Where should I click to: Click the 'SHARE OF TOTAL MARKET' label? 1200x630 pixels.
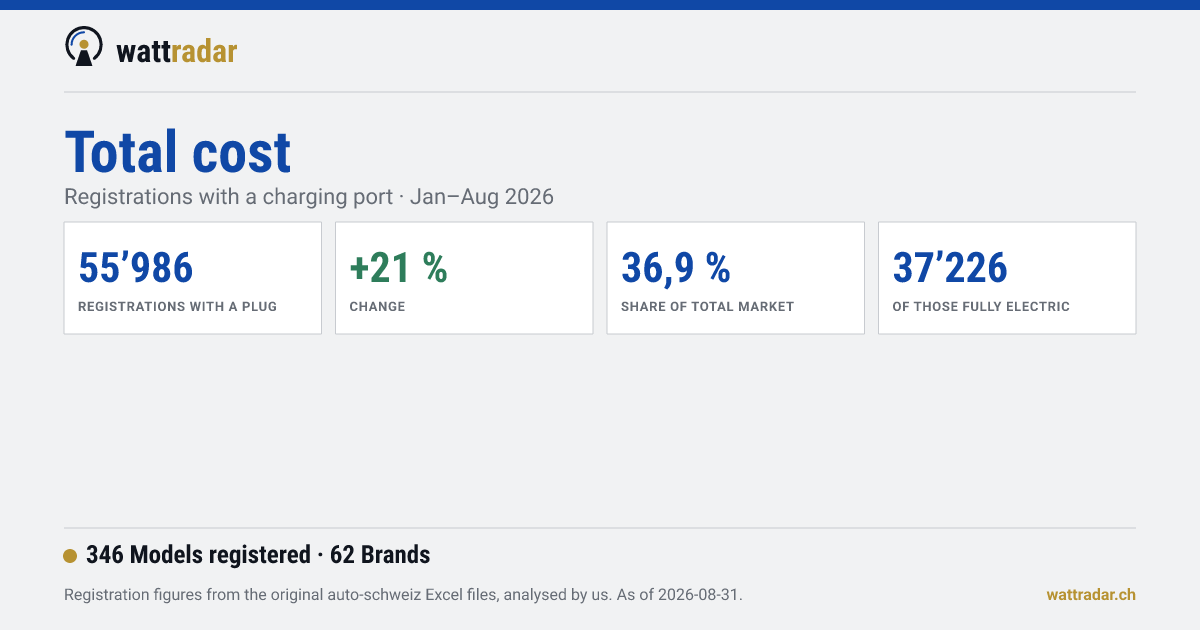(707, 306)
